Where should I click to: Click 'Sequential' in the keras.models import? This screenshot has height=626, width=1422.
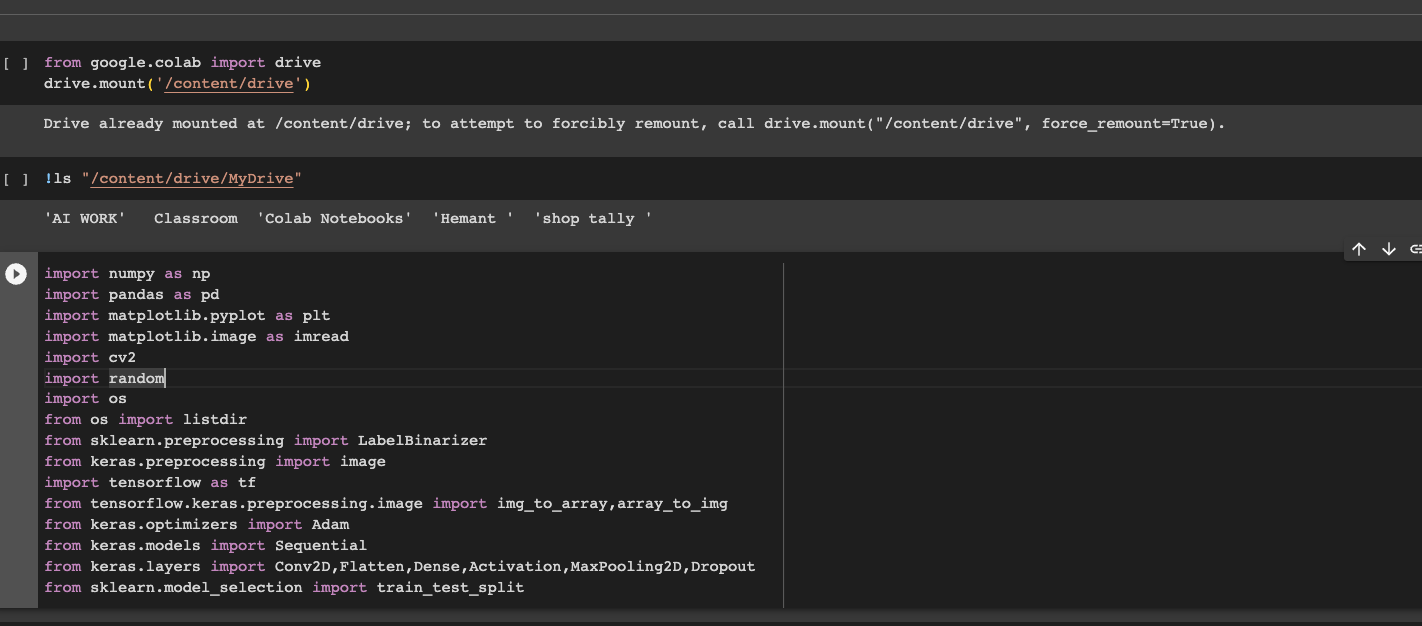click(321, 546)
